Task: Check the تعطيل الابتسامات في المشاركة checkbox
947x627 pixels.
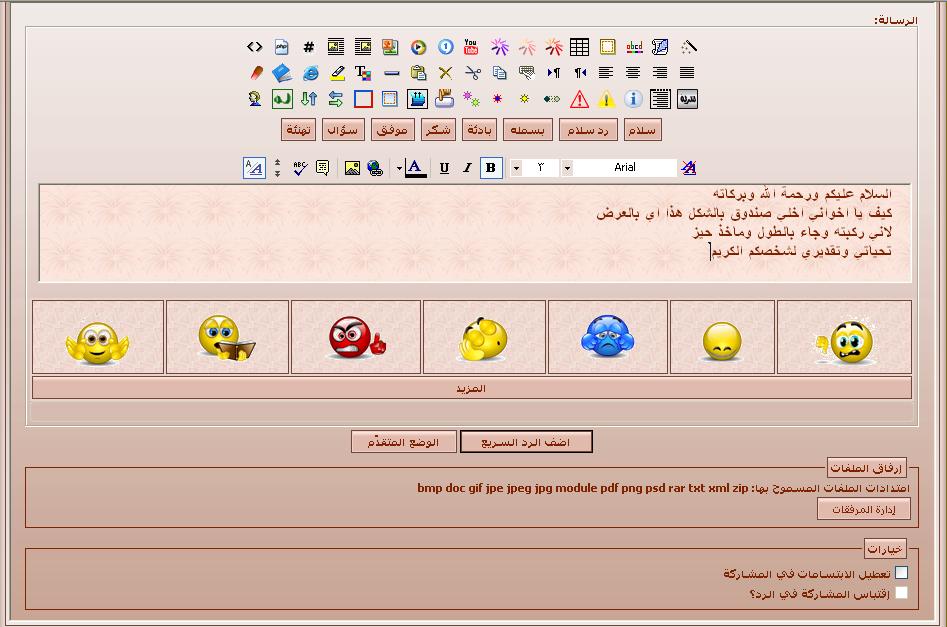Action: pos(901,573)
